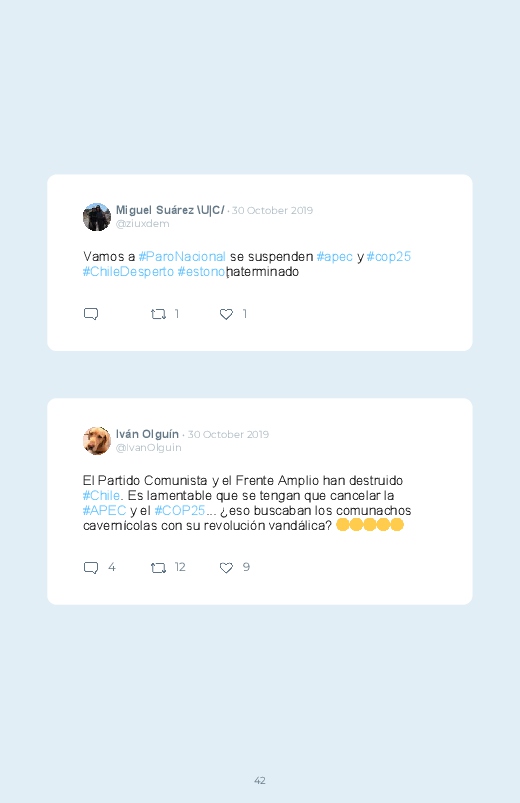Like the Miguel Suárez tweet
This screenshot has height=803, width=520.
[226, 314]
